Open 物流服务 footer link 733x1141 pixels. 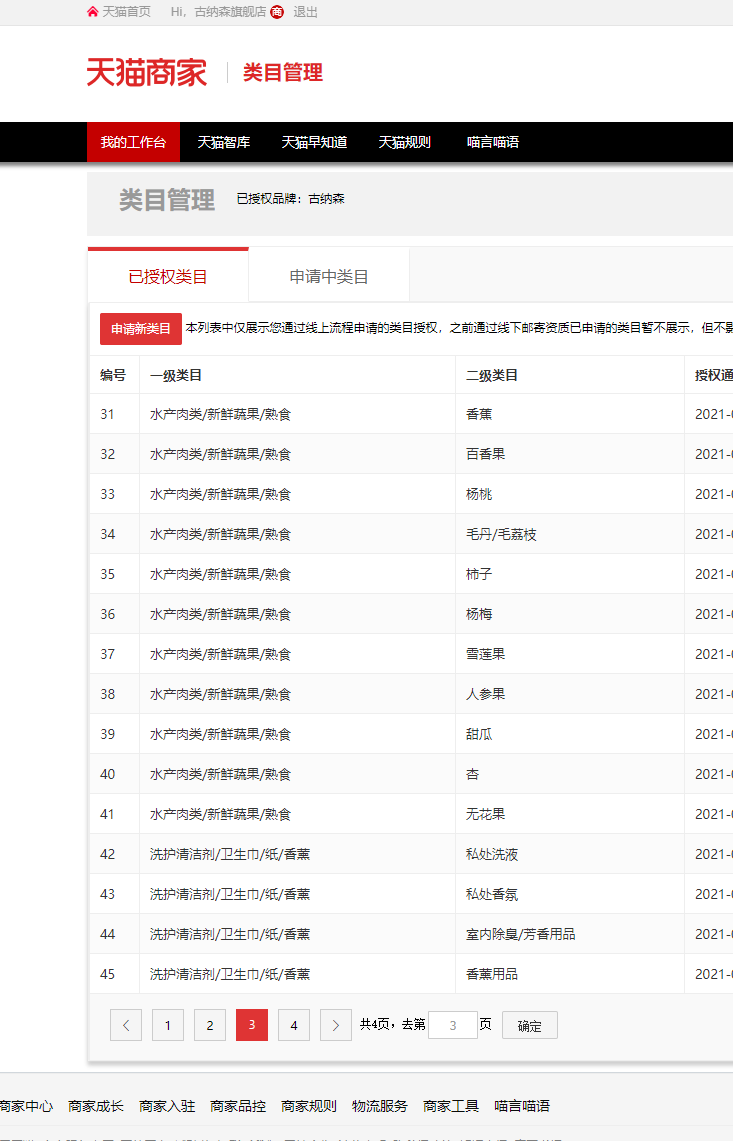point(380,1106)
